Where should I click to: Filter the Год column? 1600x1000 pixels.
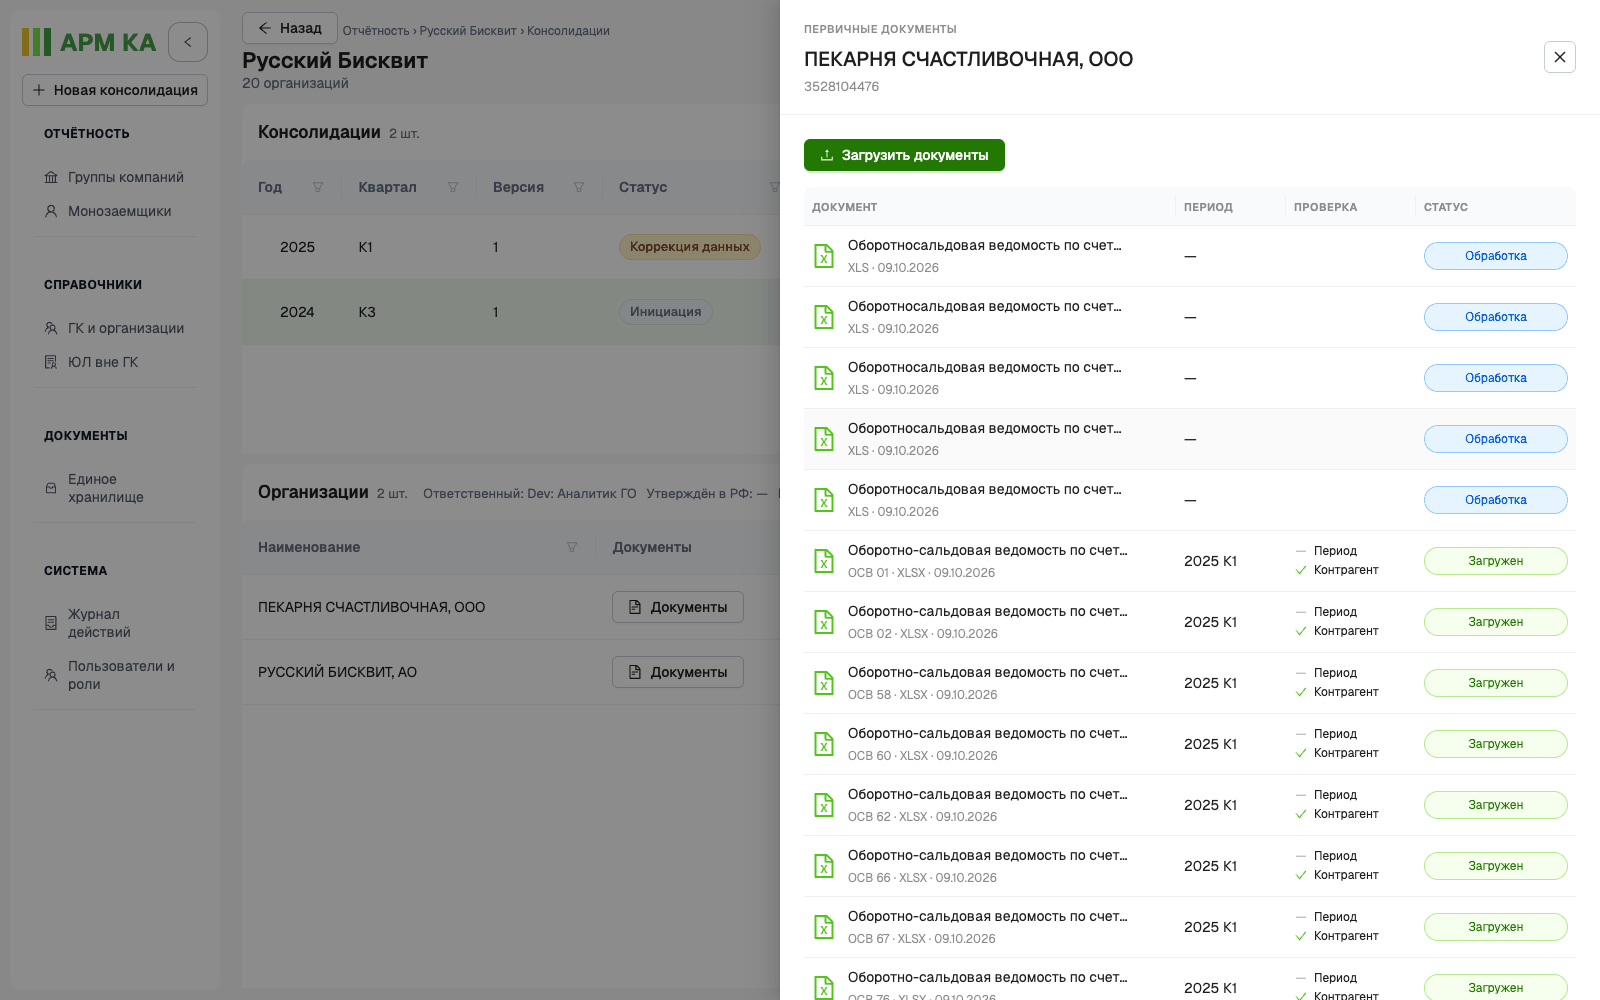[x=318, y=187]
